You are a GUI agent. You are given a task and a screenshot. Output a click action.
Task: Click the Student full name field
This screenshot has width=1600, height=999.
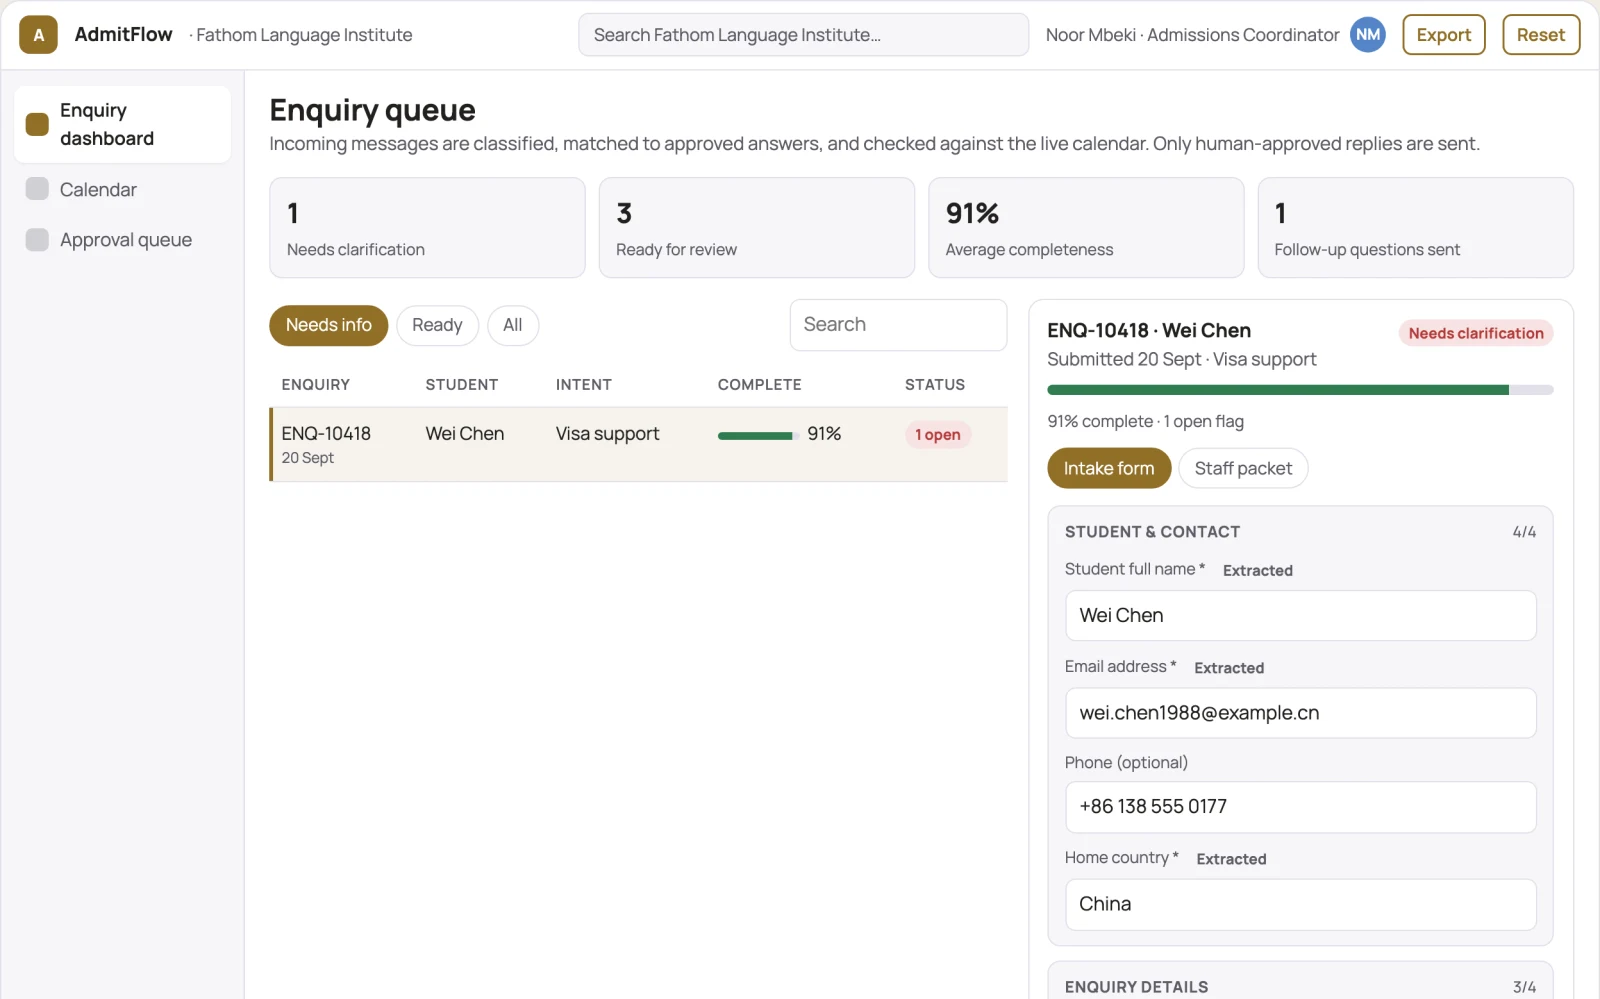tap(1300, 616)
